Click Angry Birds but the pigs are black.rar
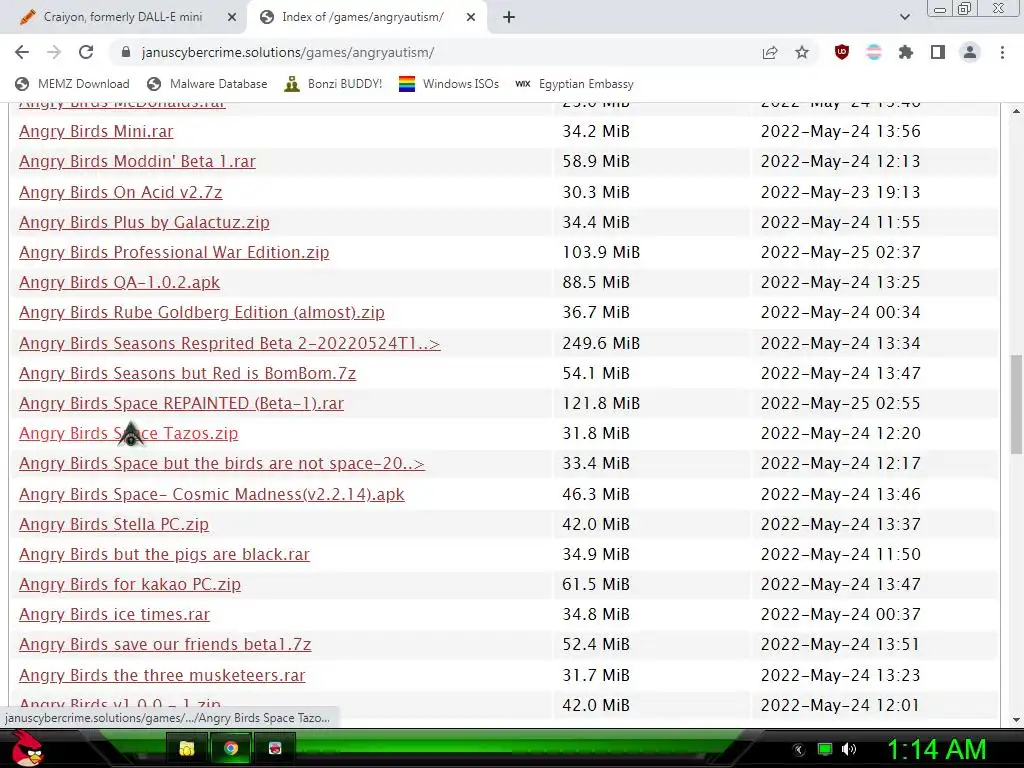1024x768 pixels. pos(165,554)
